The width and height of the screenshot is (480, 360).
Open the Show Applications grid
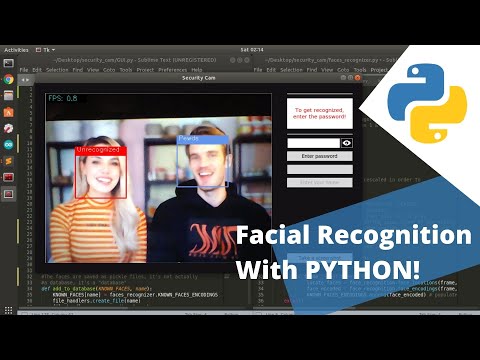8,310
